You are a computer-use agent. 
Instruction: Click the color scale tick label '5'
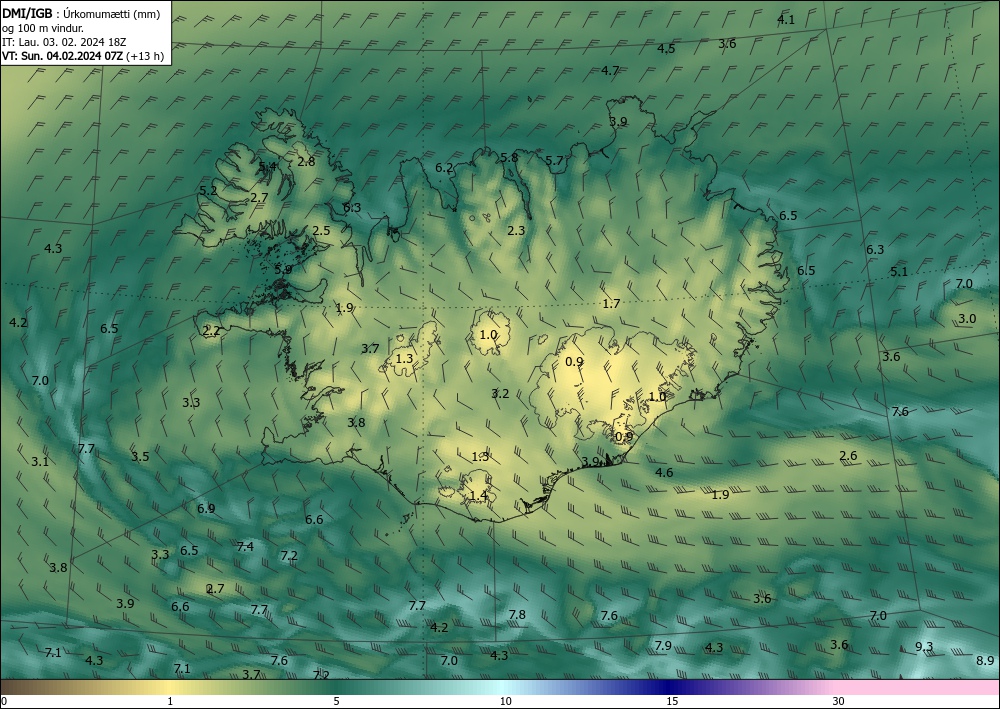(x=336, y=701)
